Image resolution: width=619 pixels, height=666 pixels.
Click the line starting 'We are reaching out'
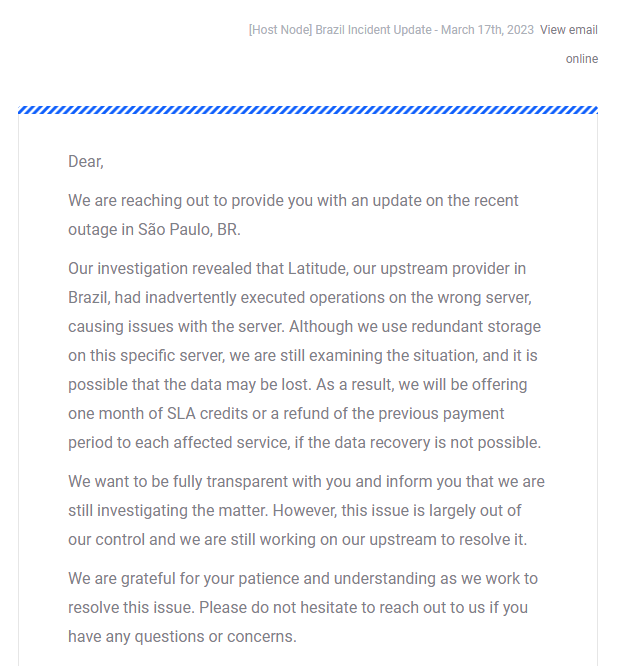click(x=293, y=201)
